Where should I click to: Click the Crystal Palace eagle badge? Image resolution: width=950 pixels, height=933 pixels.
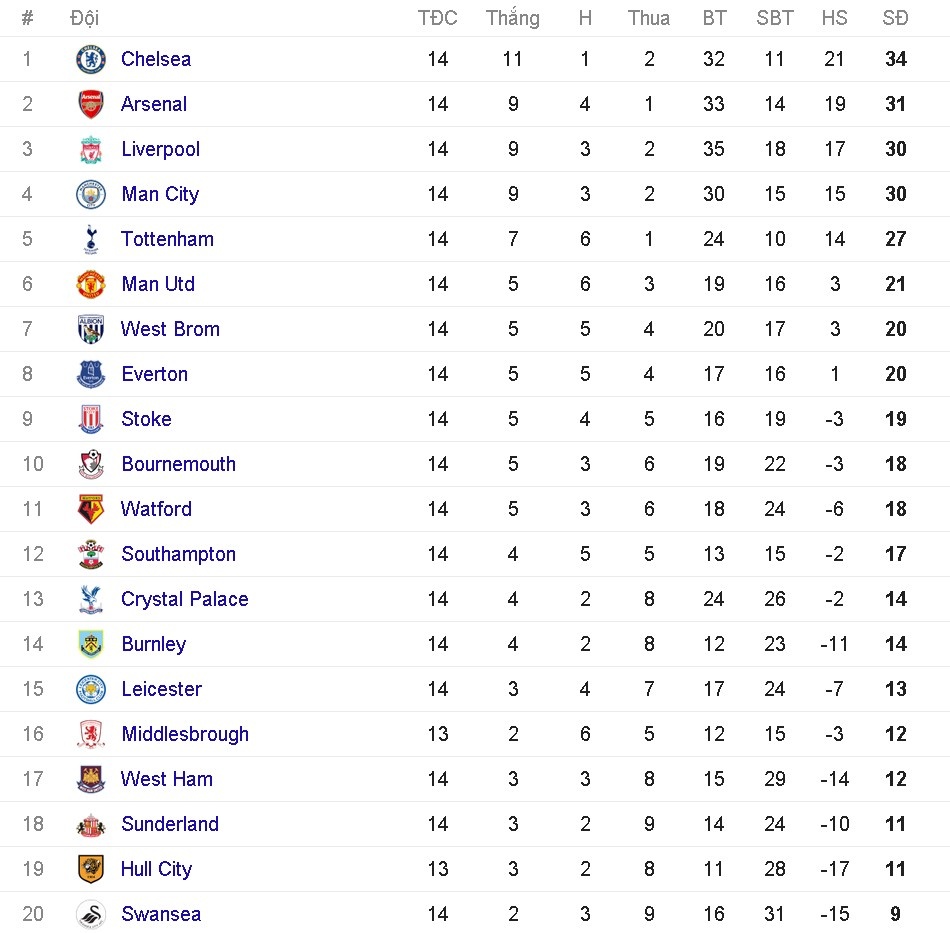(x=89, y=599)
